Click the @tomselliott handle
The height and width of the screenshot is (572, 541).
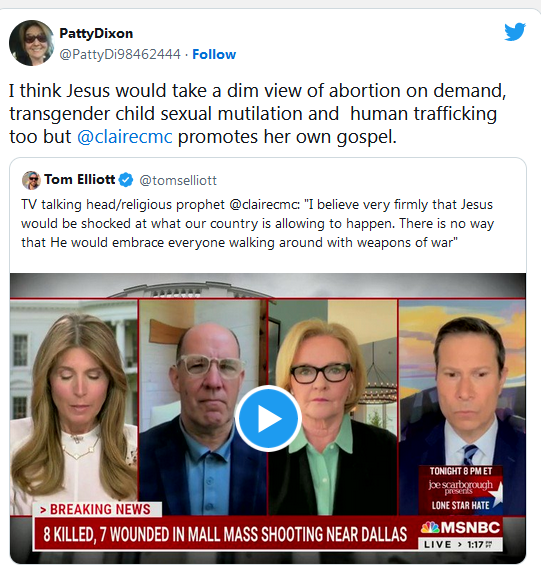pos(178,180)
